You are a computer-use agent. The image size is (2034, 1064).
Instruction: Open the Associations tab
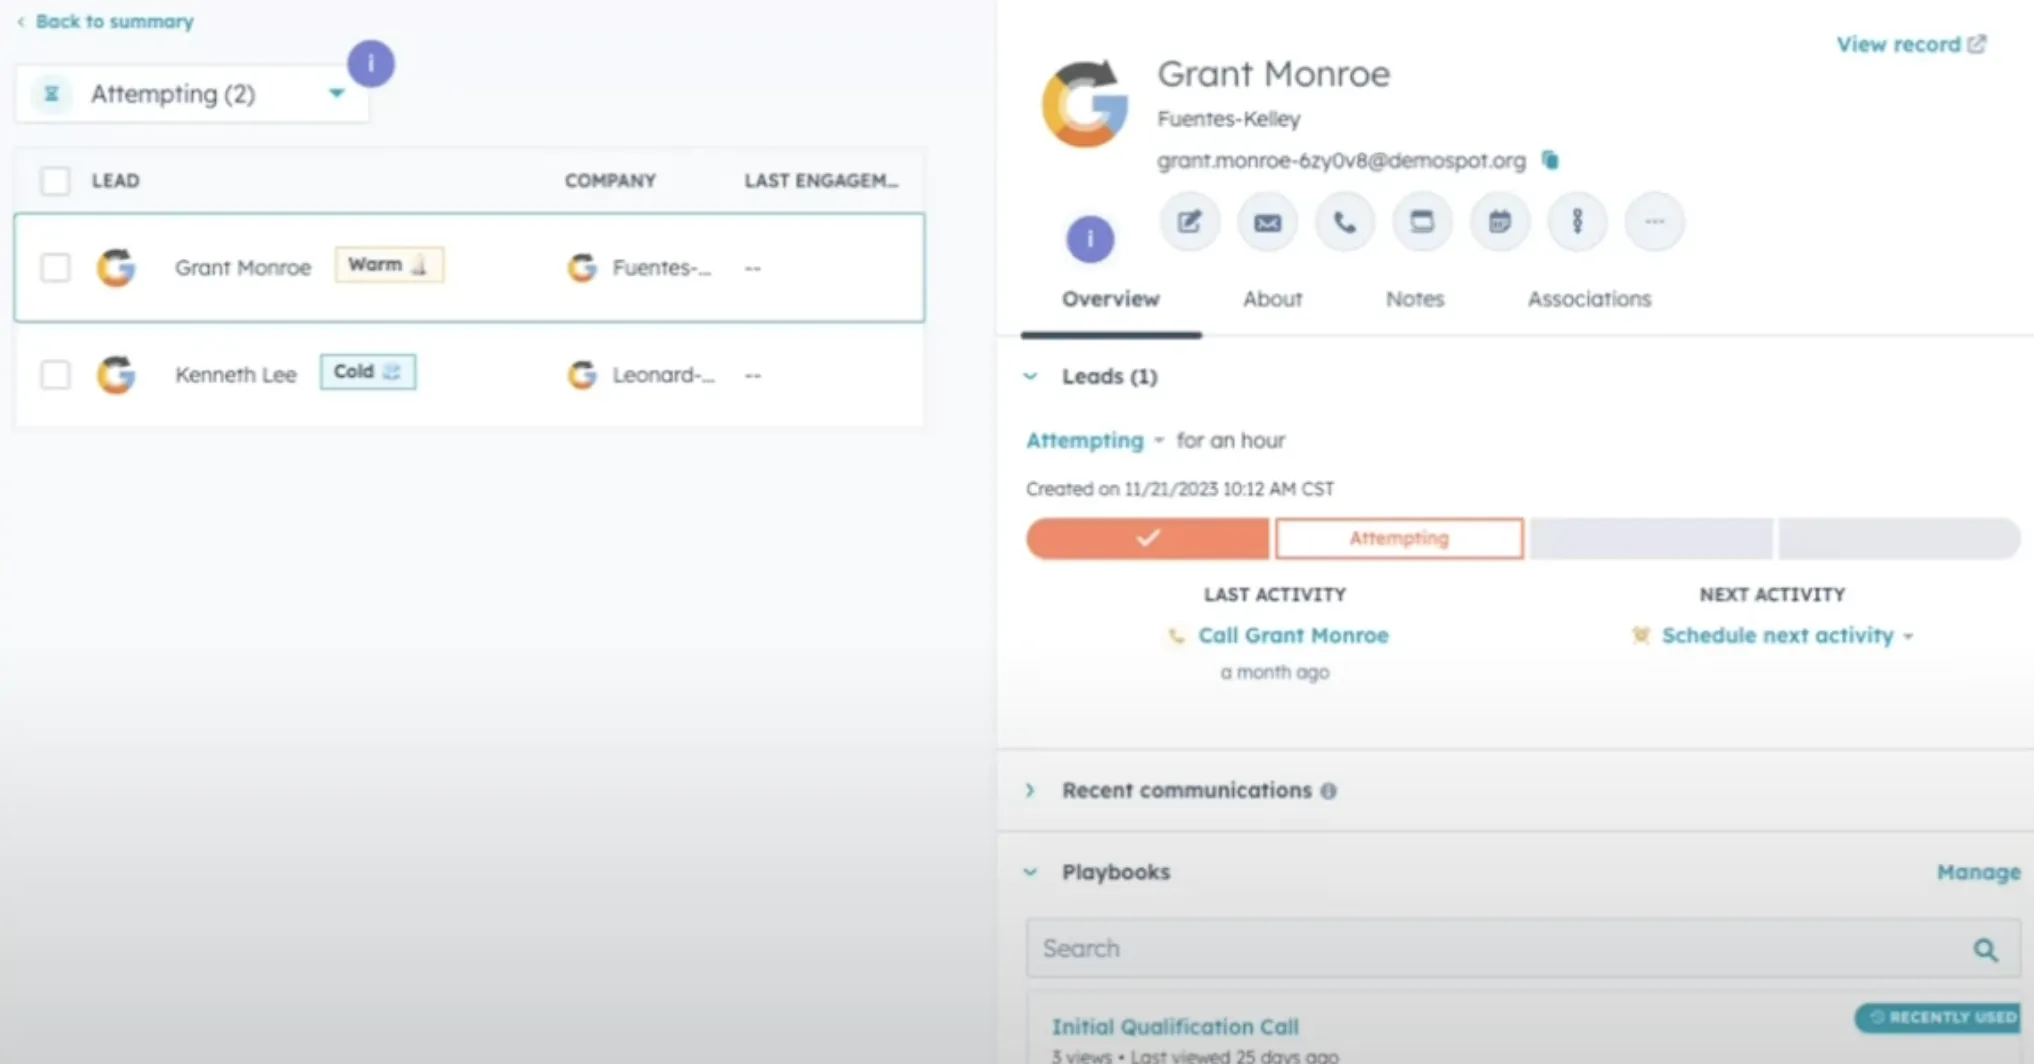point(1589,299)
